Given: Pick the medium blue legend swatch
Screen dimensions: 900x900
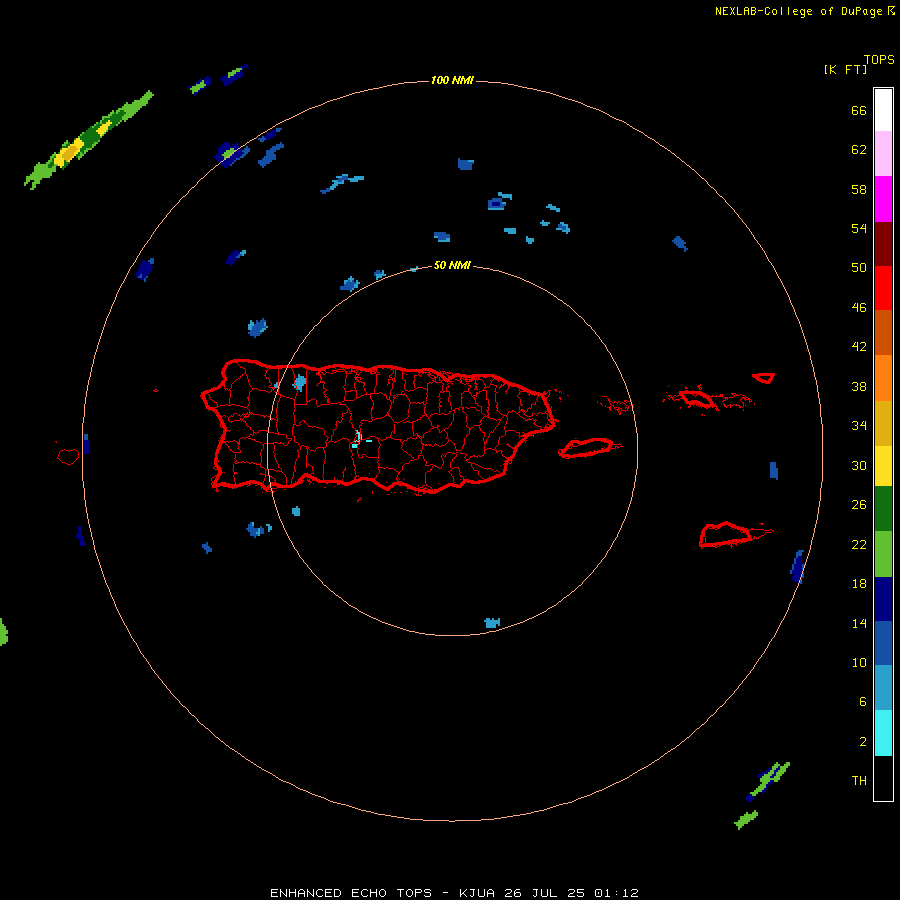Looking at the screenshot, I should [x=883, y=643].
